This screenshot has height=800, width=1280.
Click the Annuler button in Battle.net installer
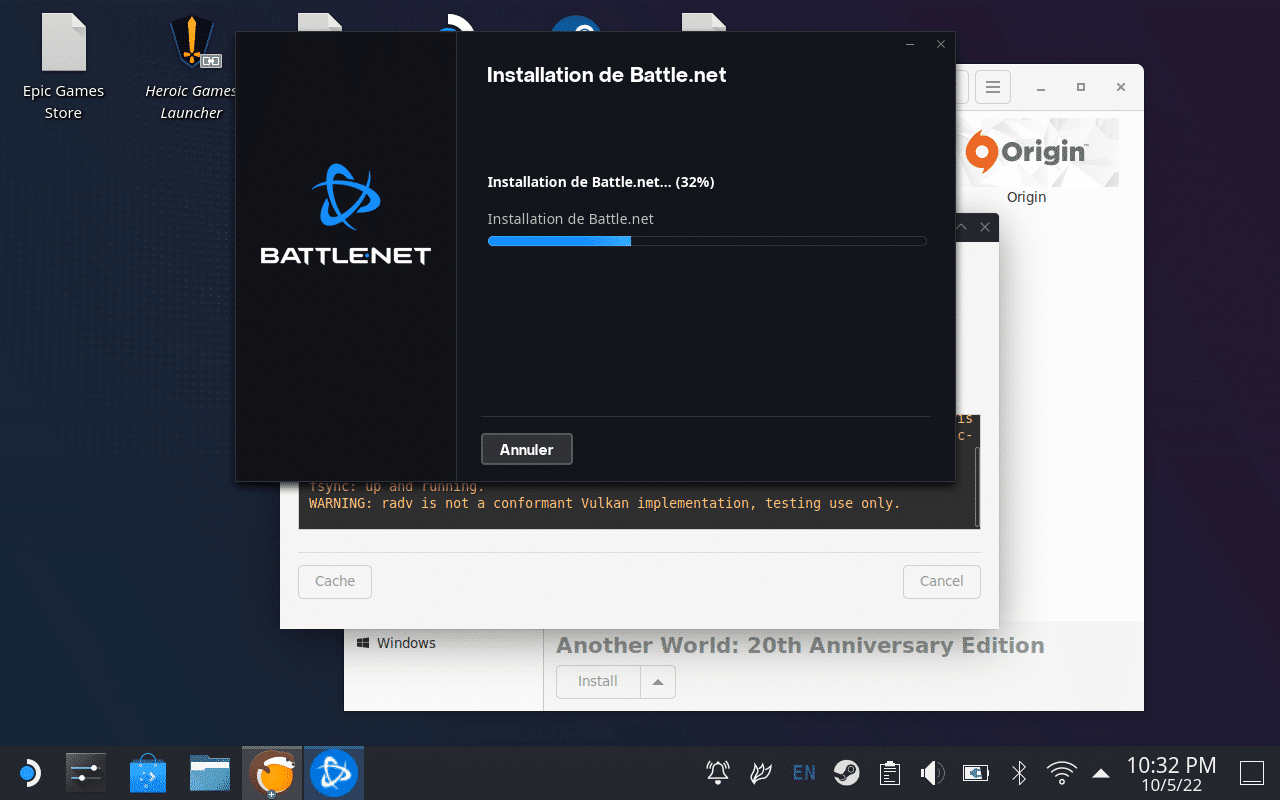pos(526,449)
